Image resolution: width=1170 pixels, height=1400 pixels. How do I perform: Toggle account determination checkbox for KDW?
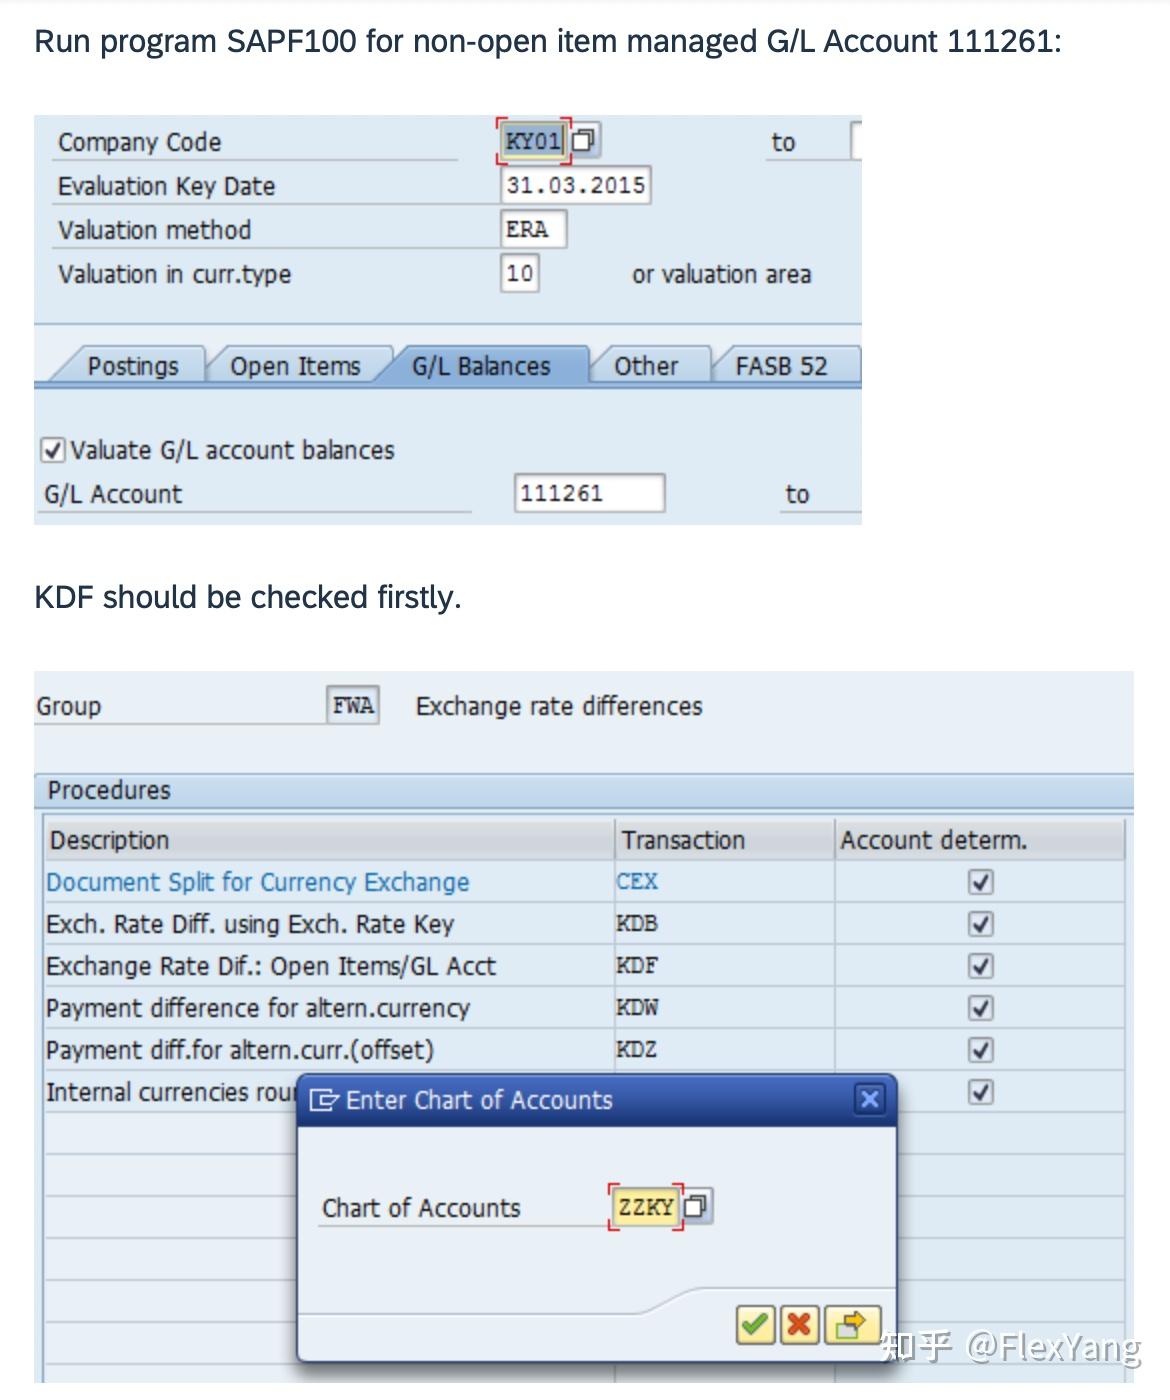[981, 1008]
